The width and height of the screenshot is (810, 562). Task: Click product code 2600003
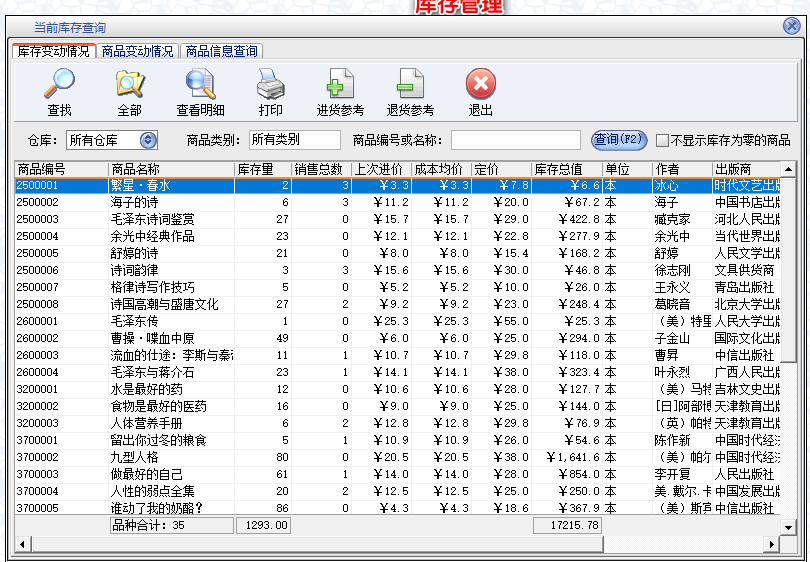[37, 355]
